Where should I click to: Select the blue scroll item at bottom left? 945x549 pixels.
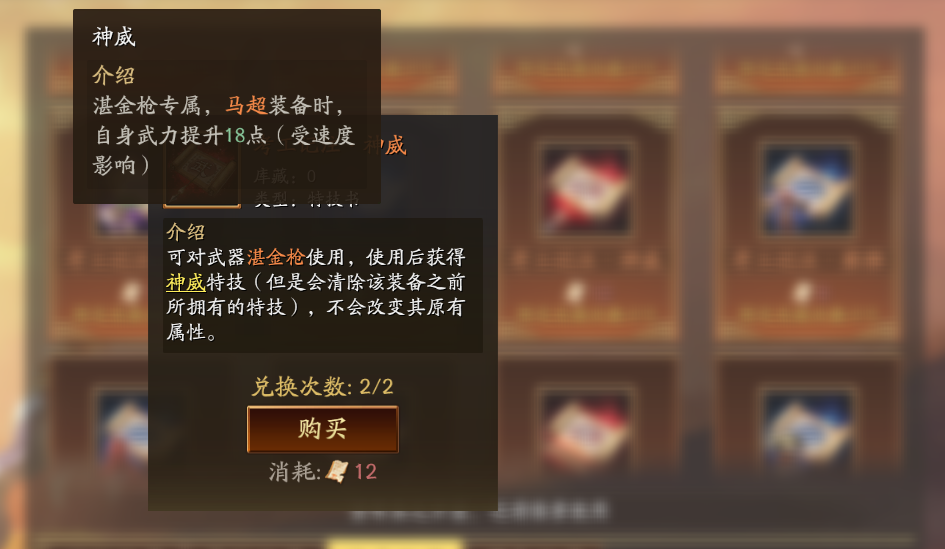click(x=124, y=429)
